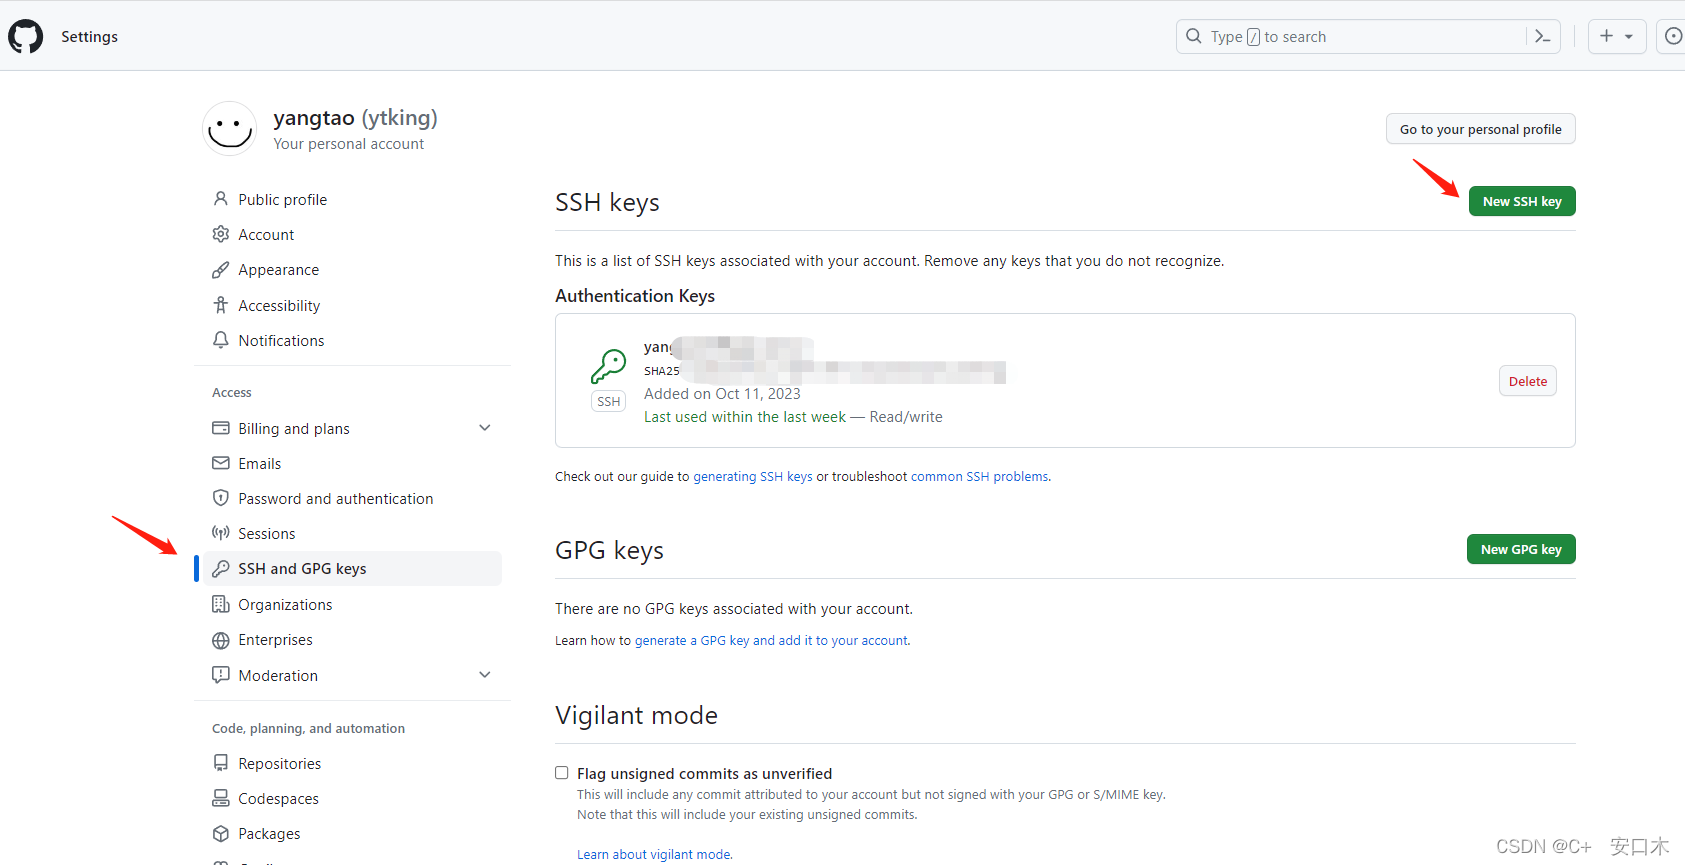Open the create-new dropdown arrow
The height and width of the screenshot is (865, 1685).
tap(1629, 37)
